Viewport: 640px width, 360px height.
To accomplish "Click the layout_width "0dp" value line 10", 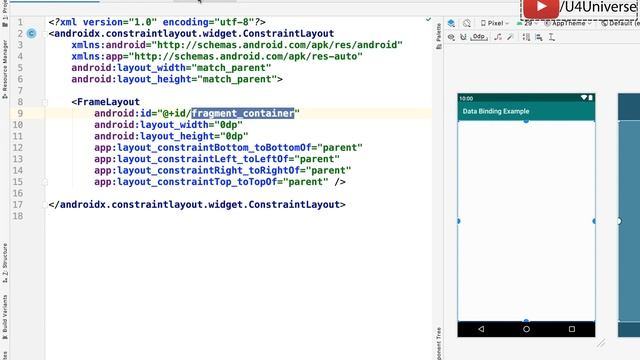I will 229,125.
